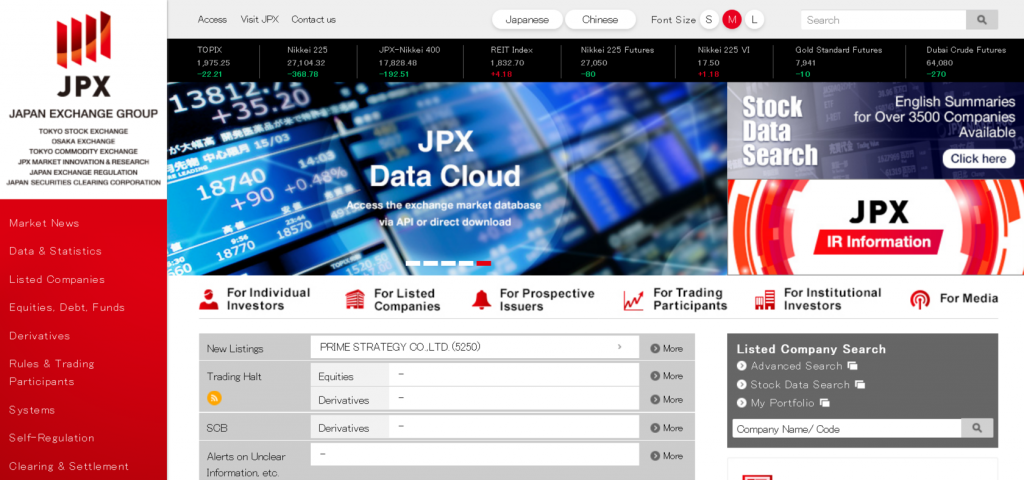Click the REIT Index ticker

511,62
